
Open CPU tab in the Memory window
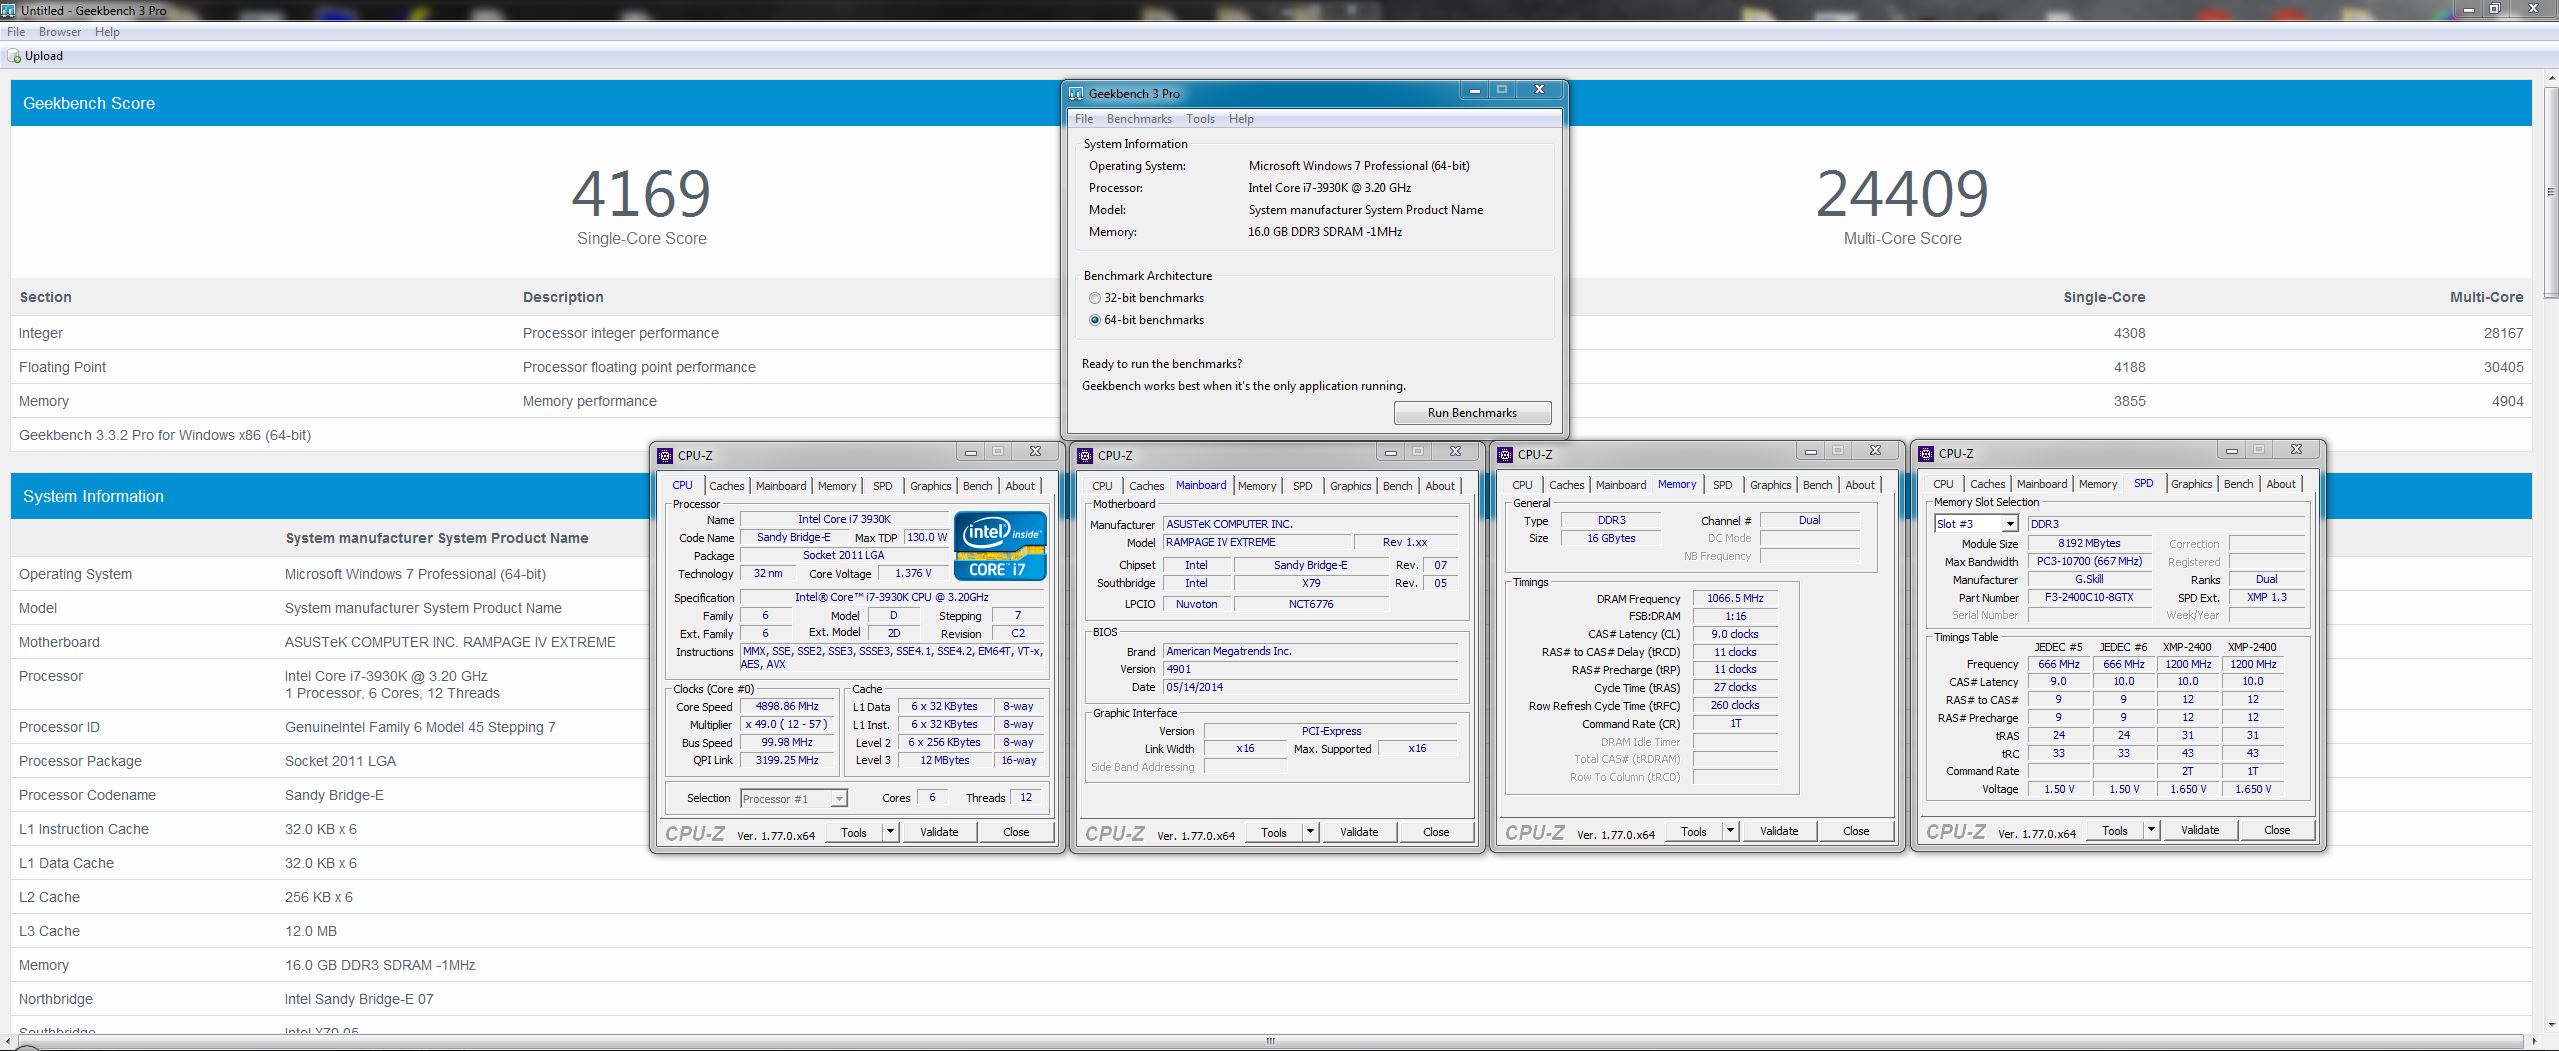pyautogui.click(x=1522, y=485)
